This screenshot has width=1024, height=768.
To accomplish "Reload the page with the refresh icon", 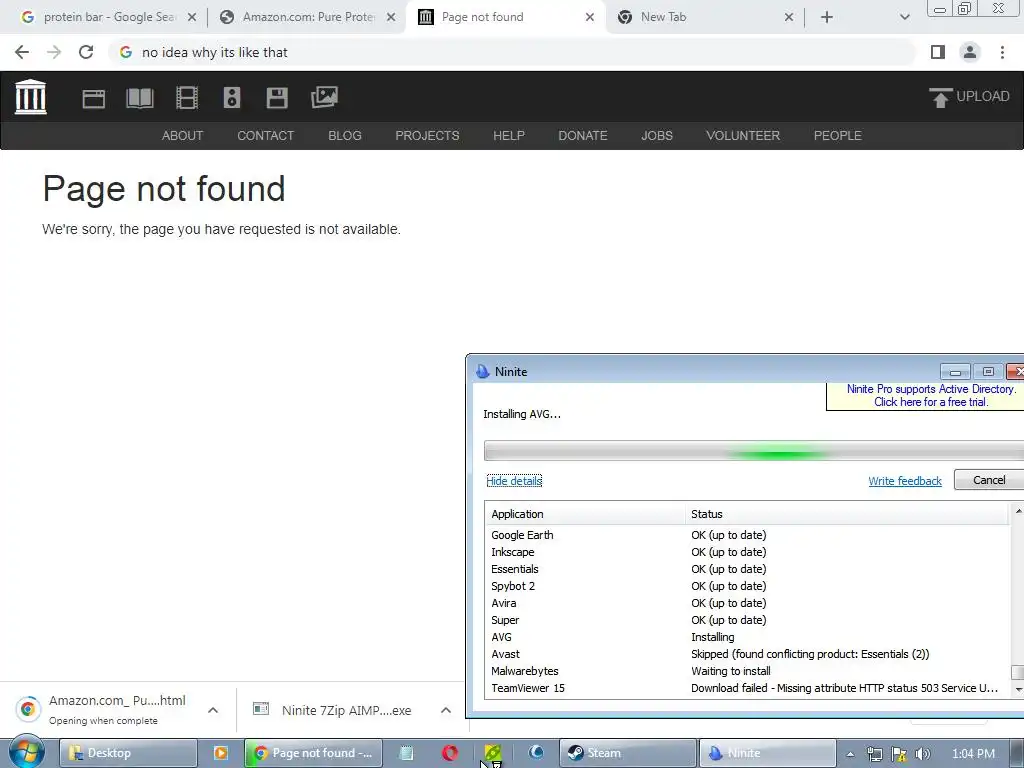I will (x=86, y=52).
